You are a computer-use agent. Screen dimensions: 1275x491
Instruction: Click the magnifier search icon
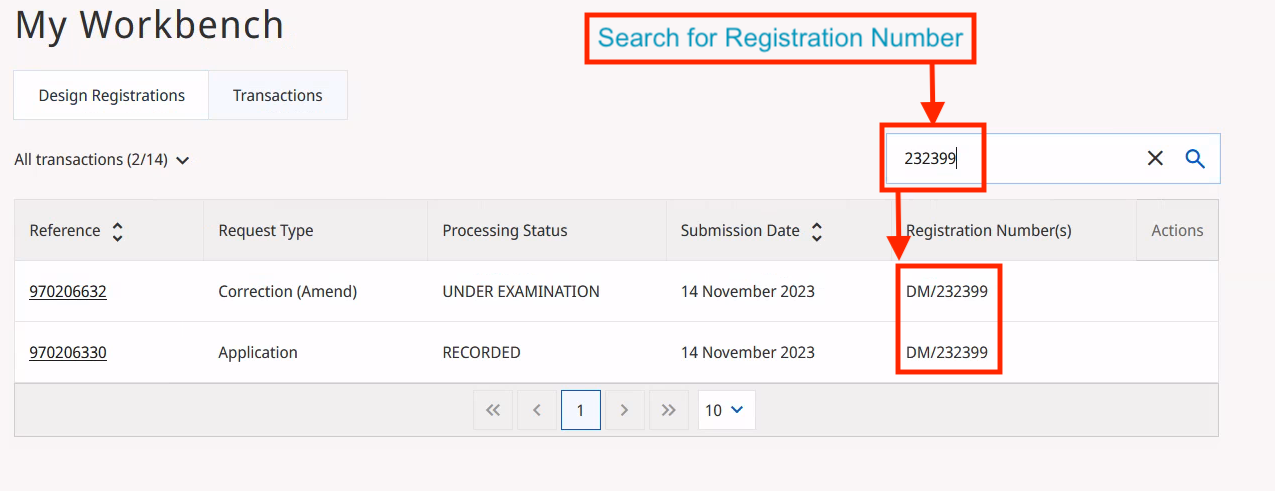click(1195, 158)
